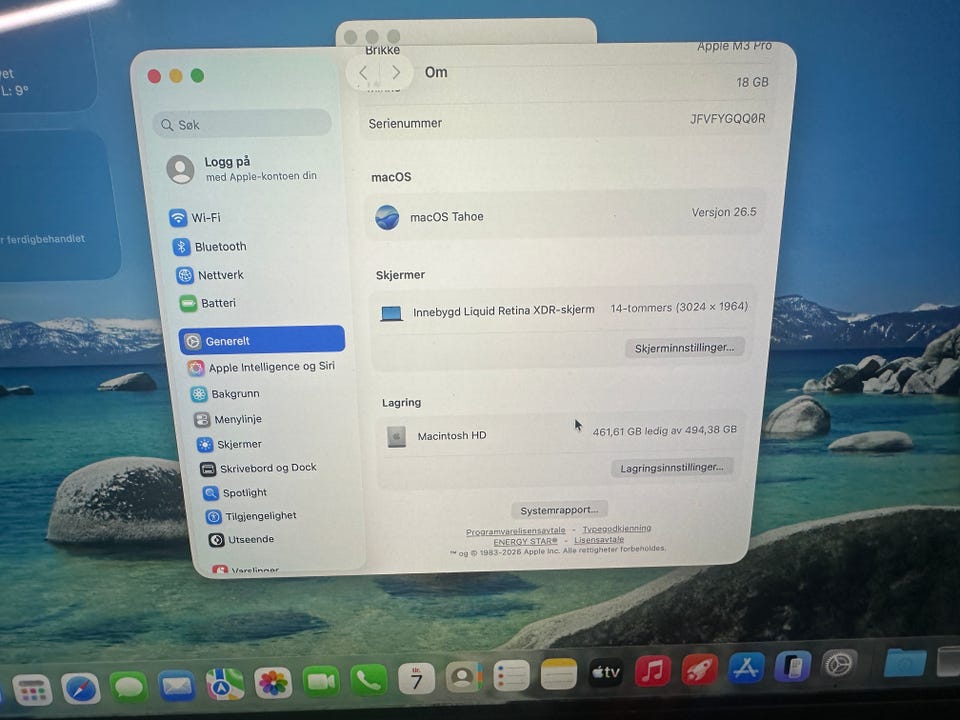
Task: Open Calendar from the Dock
Action: tap(416, 678)
